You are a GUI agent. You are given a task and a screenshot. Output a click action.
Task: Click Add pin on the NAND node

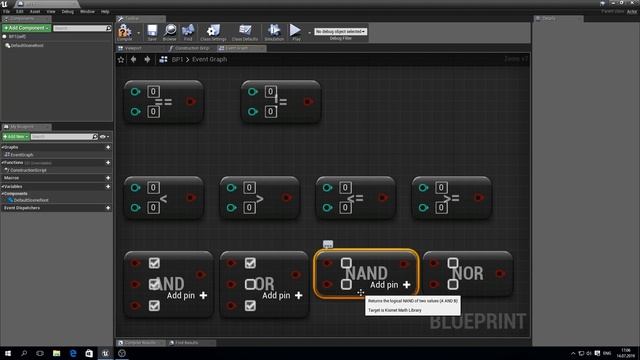pos(390,284)
